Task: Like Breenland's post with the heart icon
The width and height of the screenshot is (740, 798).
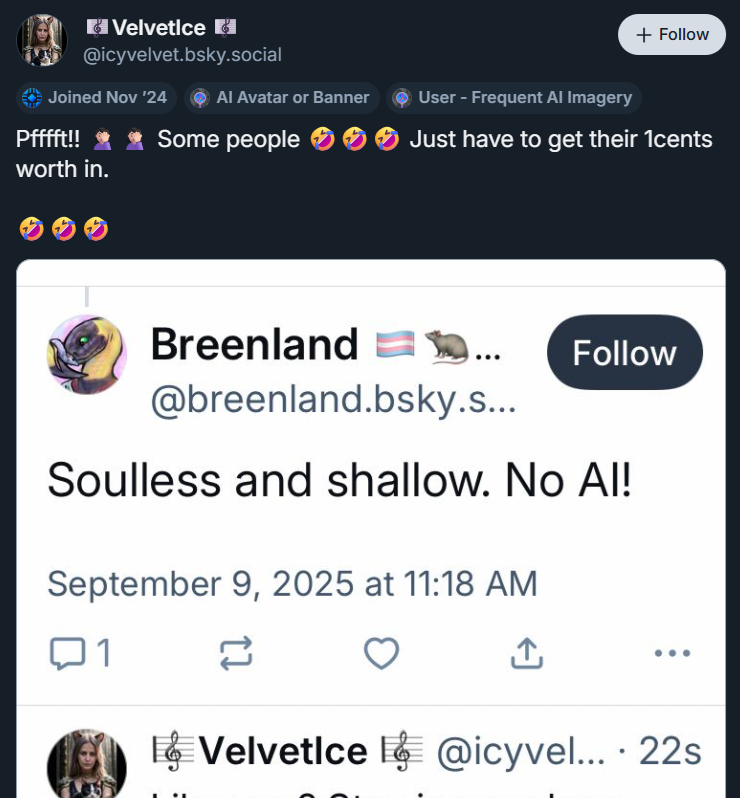Action: 381,653
